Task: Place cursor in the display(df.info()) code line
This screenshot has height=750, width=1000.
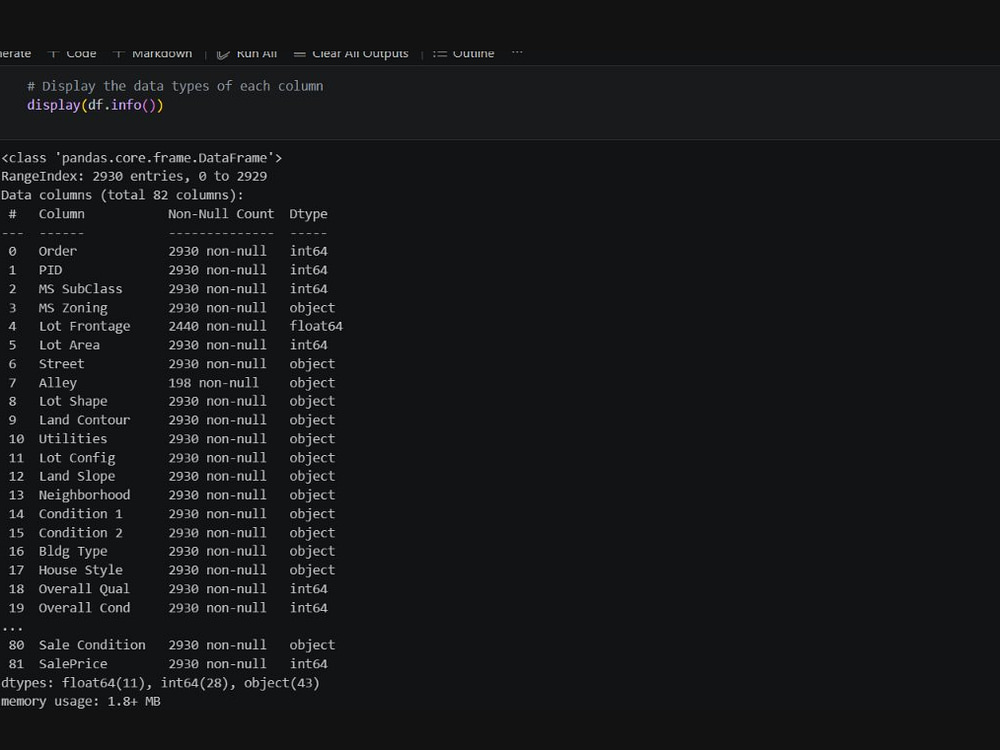Action: [x=95, y=105]
